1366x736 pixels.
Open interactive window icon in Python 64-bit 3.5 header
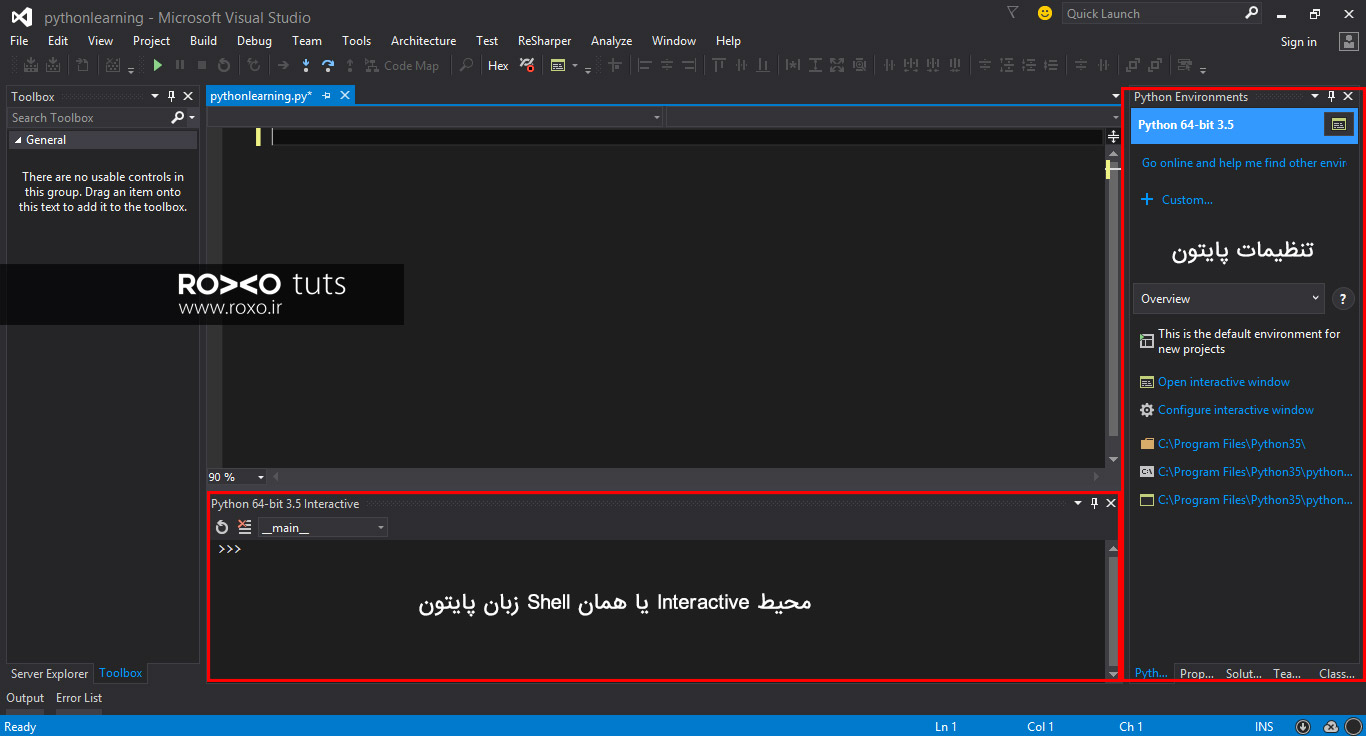(1339, 125)
